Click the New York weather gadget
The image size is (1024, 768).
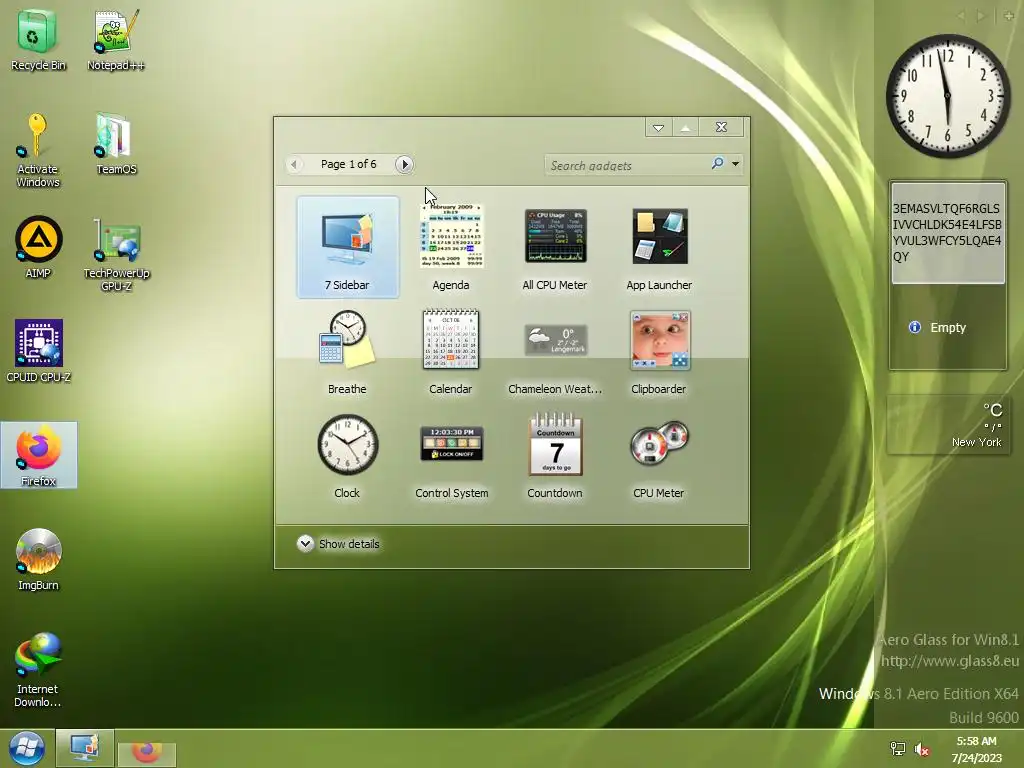[948, 424]
